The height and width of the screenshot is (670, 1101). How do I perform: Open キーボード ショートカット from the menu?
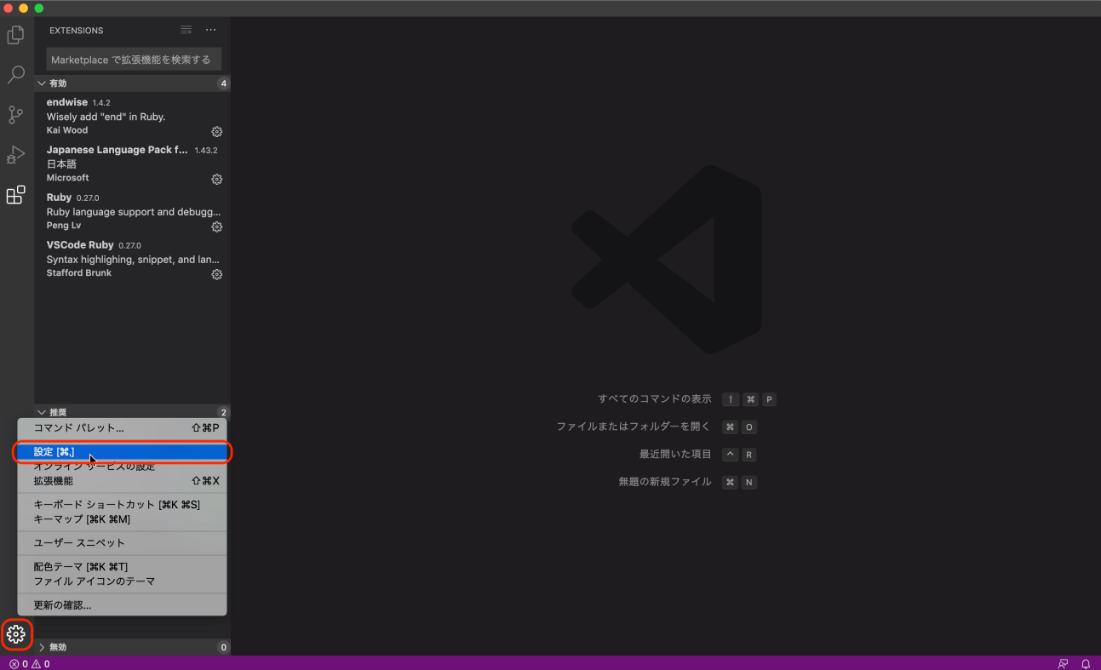[x=122, y=504]
